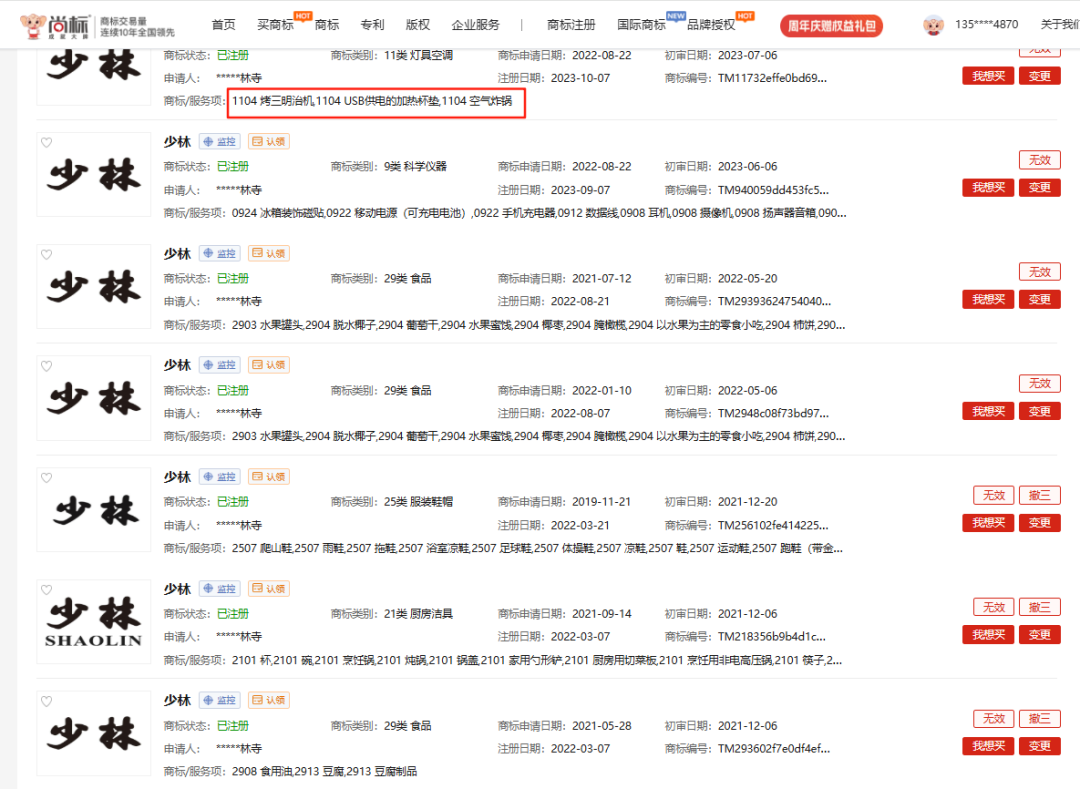Click 认领 badge on the row applied 2022-01-10
This screenshot has width=1080, height=789.
point(269,365)
